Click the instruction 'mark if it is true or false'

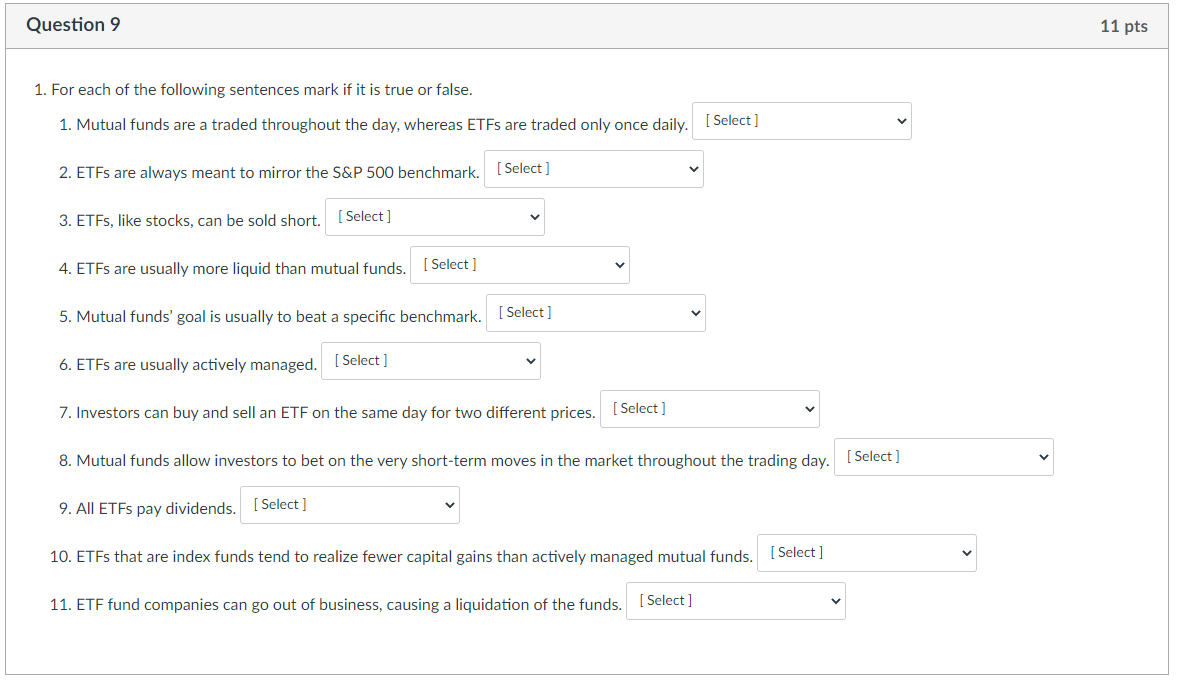(x=388, y=90)
